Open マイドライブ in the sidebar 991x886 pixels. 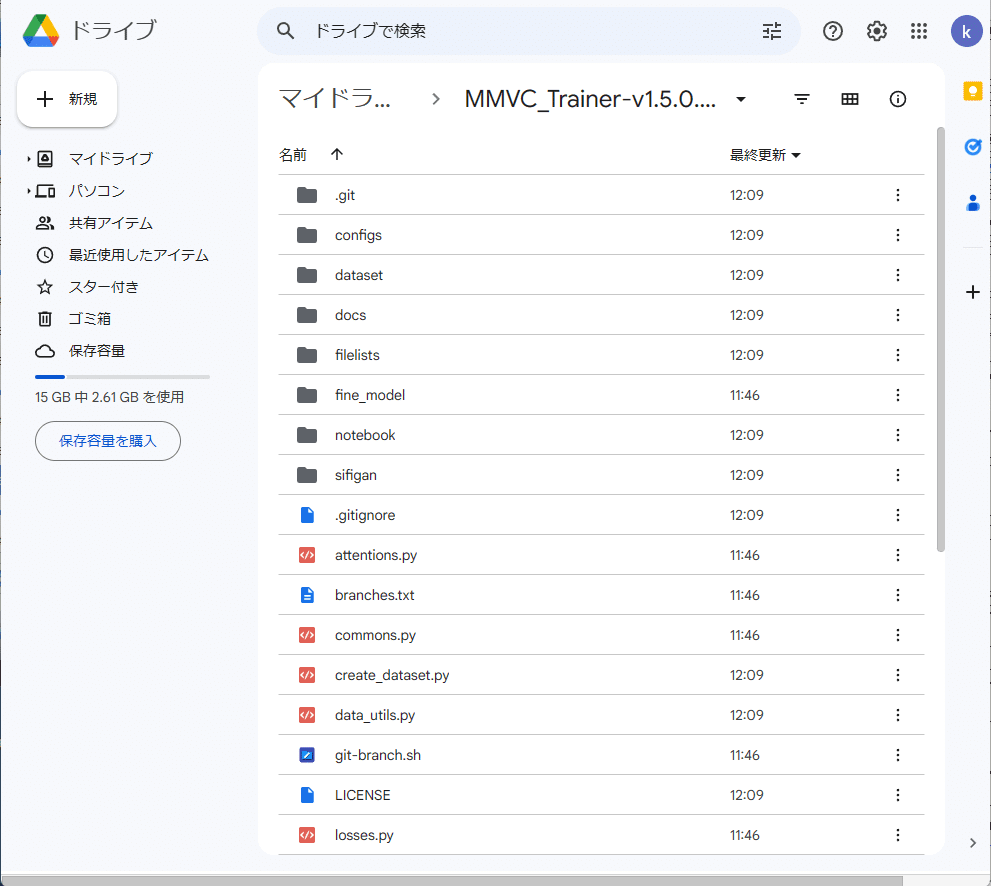[x=111, y=159]
